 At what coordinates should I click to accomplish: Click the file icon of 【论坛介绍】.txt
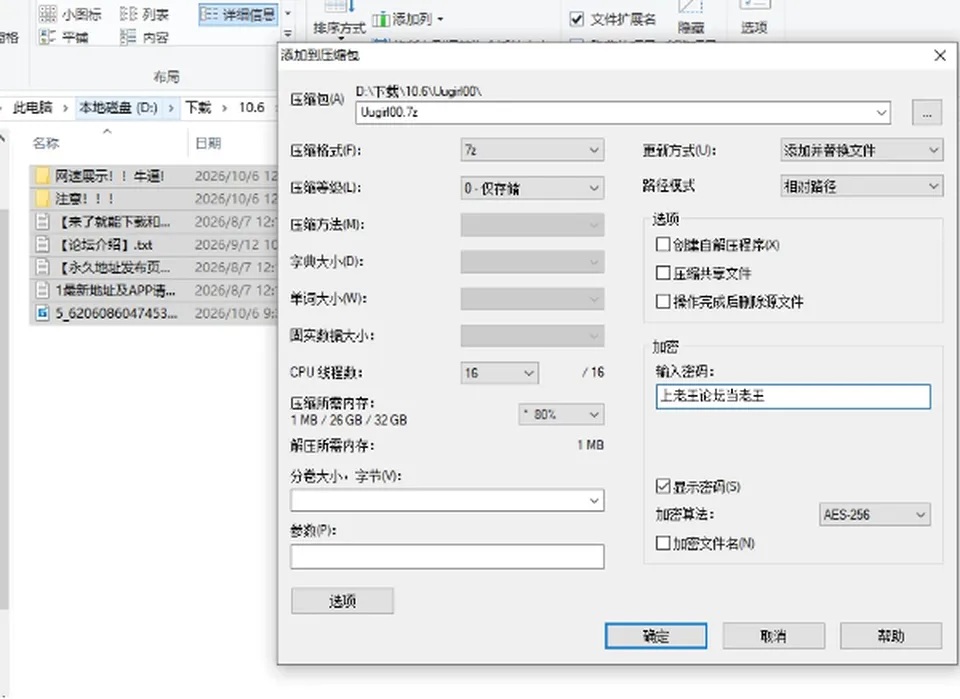pos(42,245)
